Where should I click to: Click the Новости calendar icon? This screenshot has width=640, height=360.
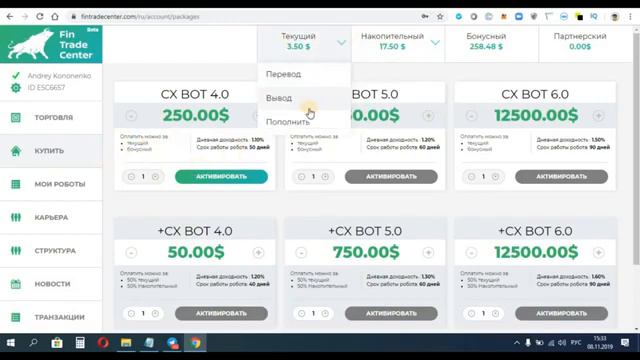click(16, 284)
